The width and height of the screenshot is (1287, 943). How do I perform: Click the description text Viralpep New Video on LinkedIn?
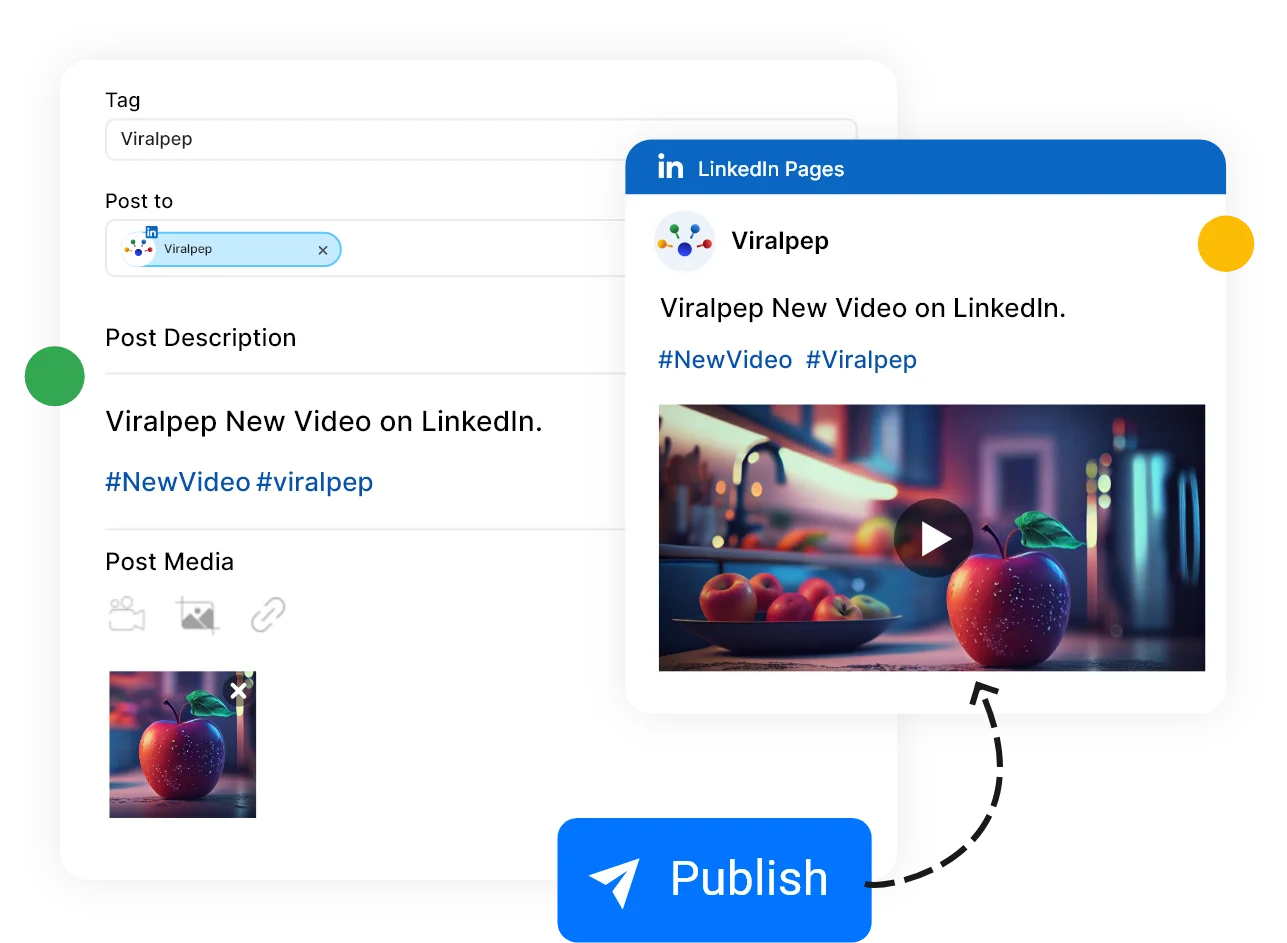[x=324, y=421]
